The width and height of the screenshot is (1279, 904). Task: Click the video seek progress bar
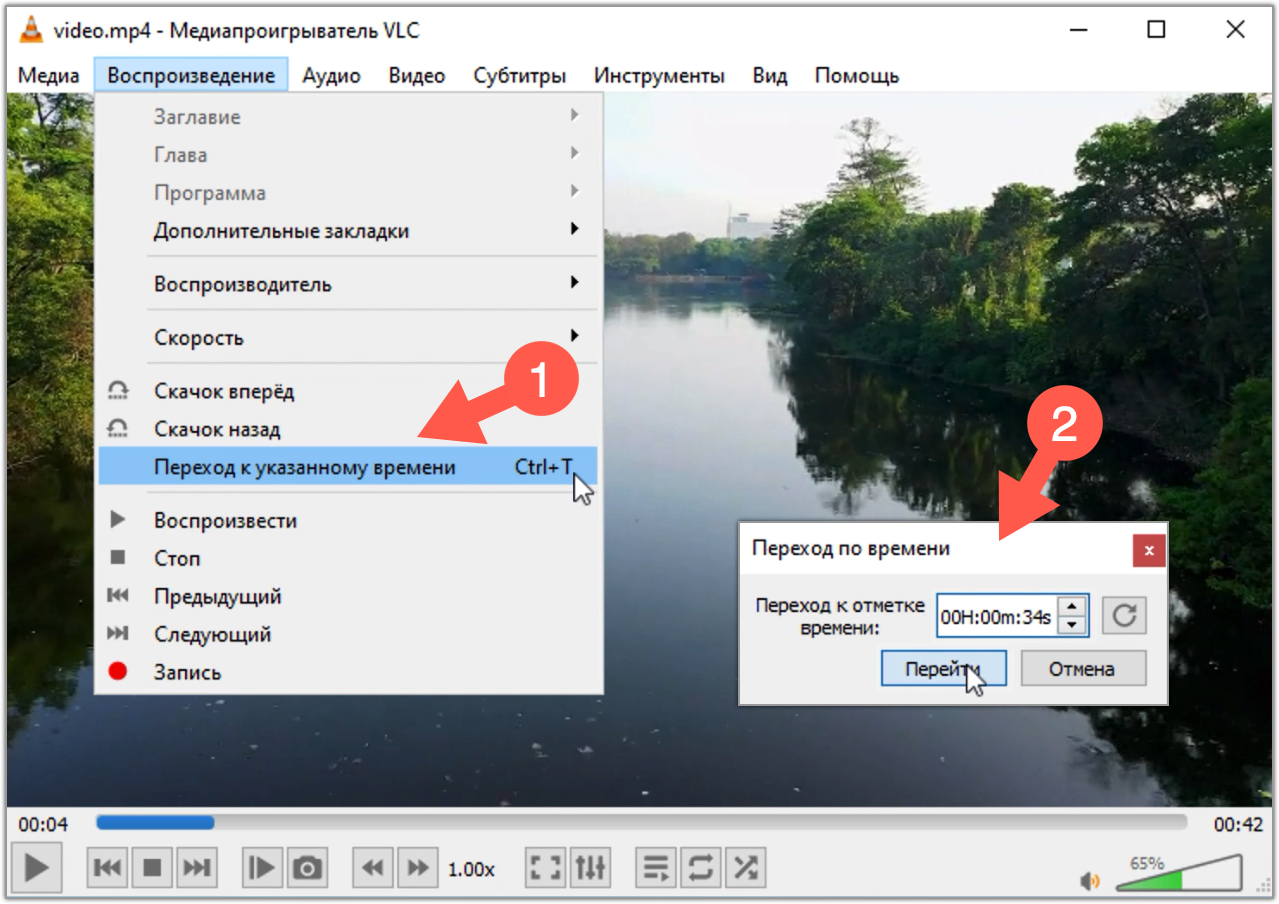click(640, 823)
